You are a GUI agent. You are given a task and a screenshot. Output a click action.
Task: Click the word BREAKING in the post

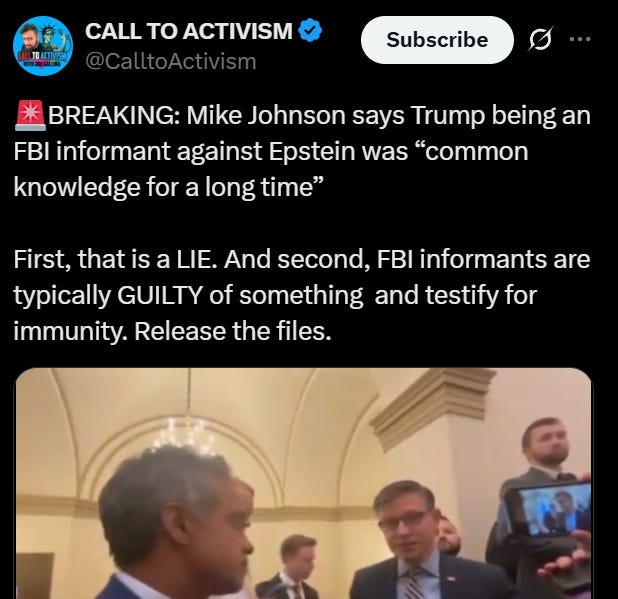coord(114,115)
